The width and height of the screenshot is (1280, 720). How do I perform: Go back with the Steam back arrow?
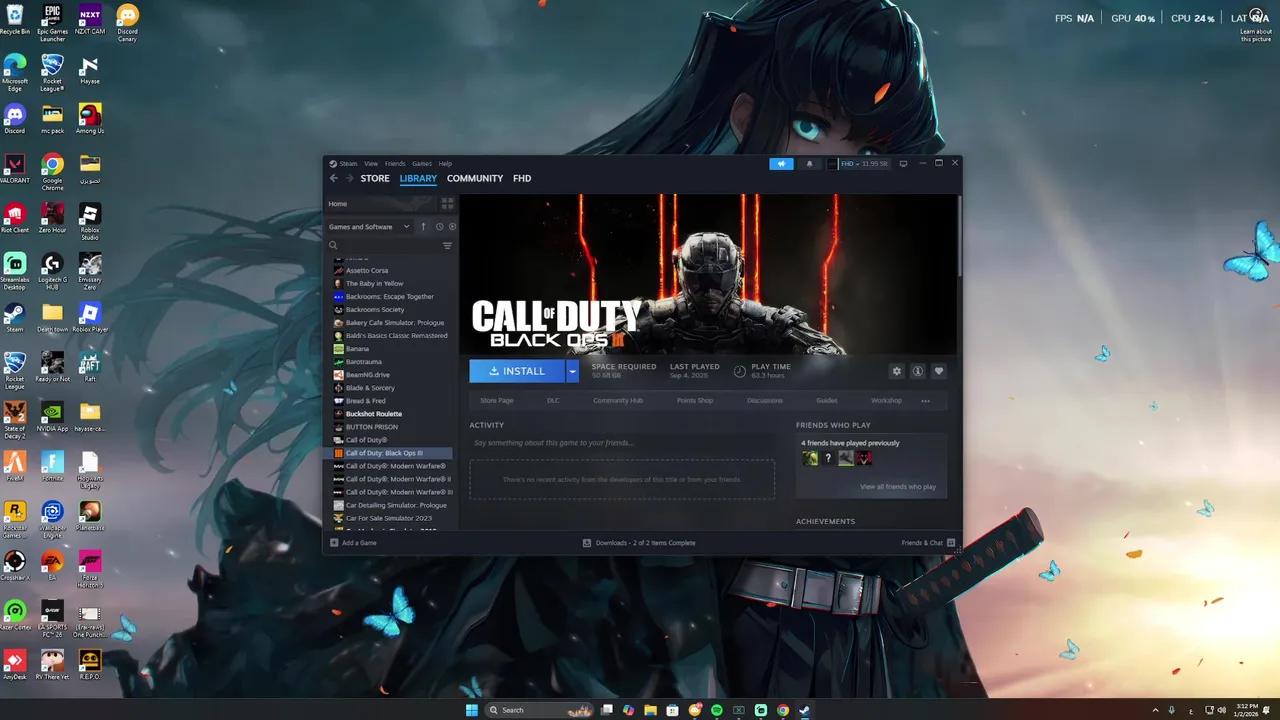(334, 178)
